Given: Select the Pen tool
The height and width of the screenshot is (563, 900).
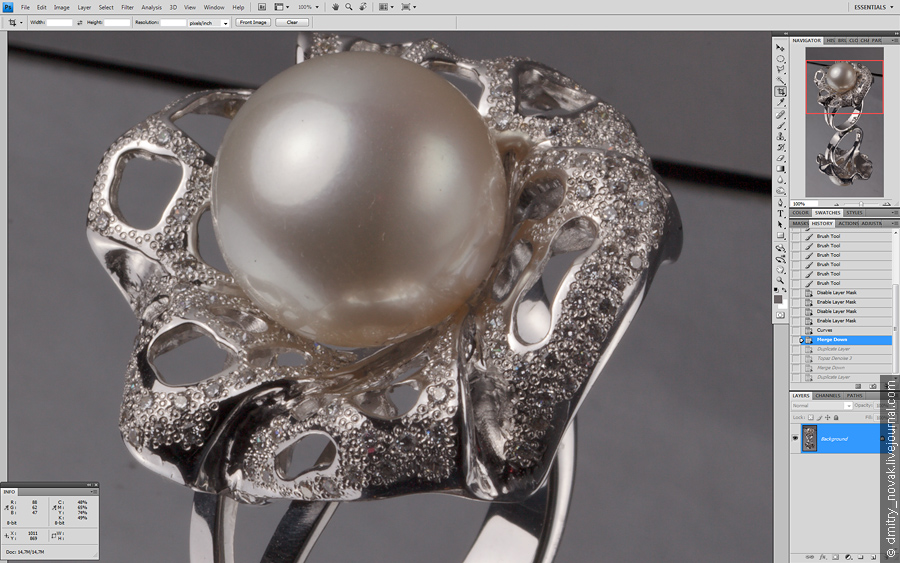Looking at the screenshot, I should click(780, 203).
